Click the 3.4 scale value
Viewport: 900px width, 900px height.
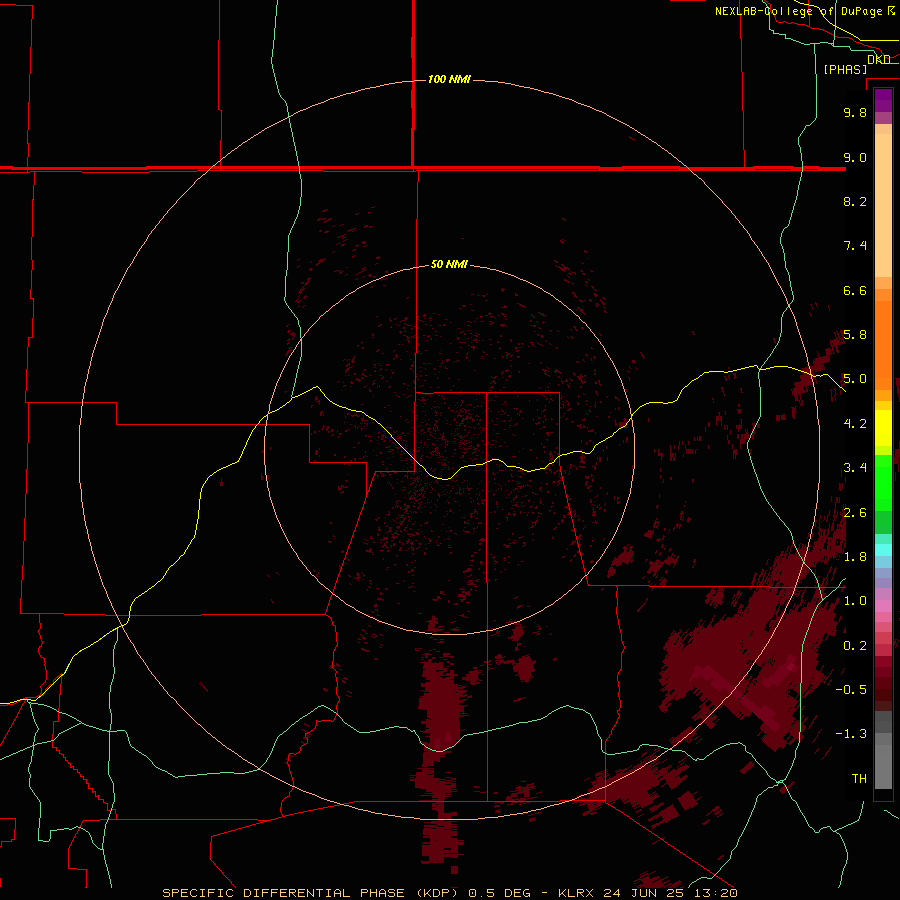point(855,468)
